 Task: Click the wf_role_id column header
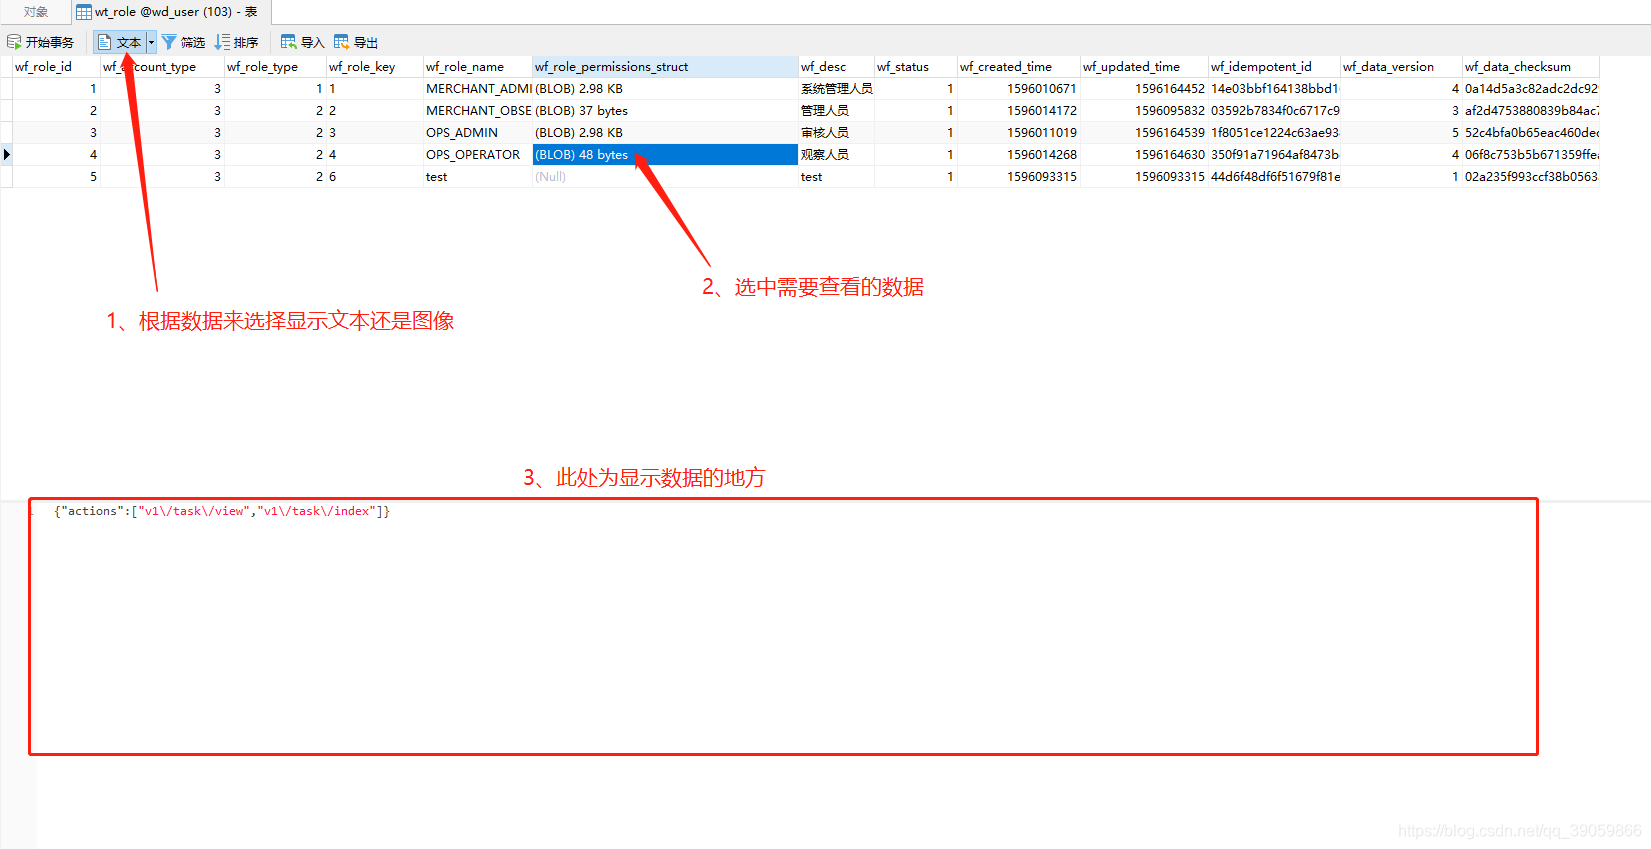coord(56,67)
